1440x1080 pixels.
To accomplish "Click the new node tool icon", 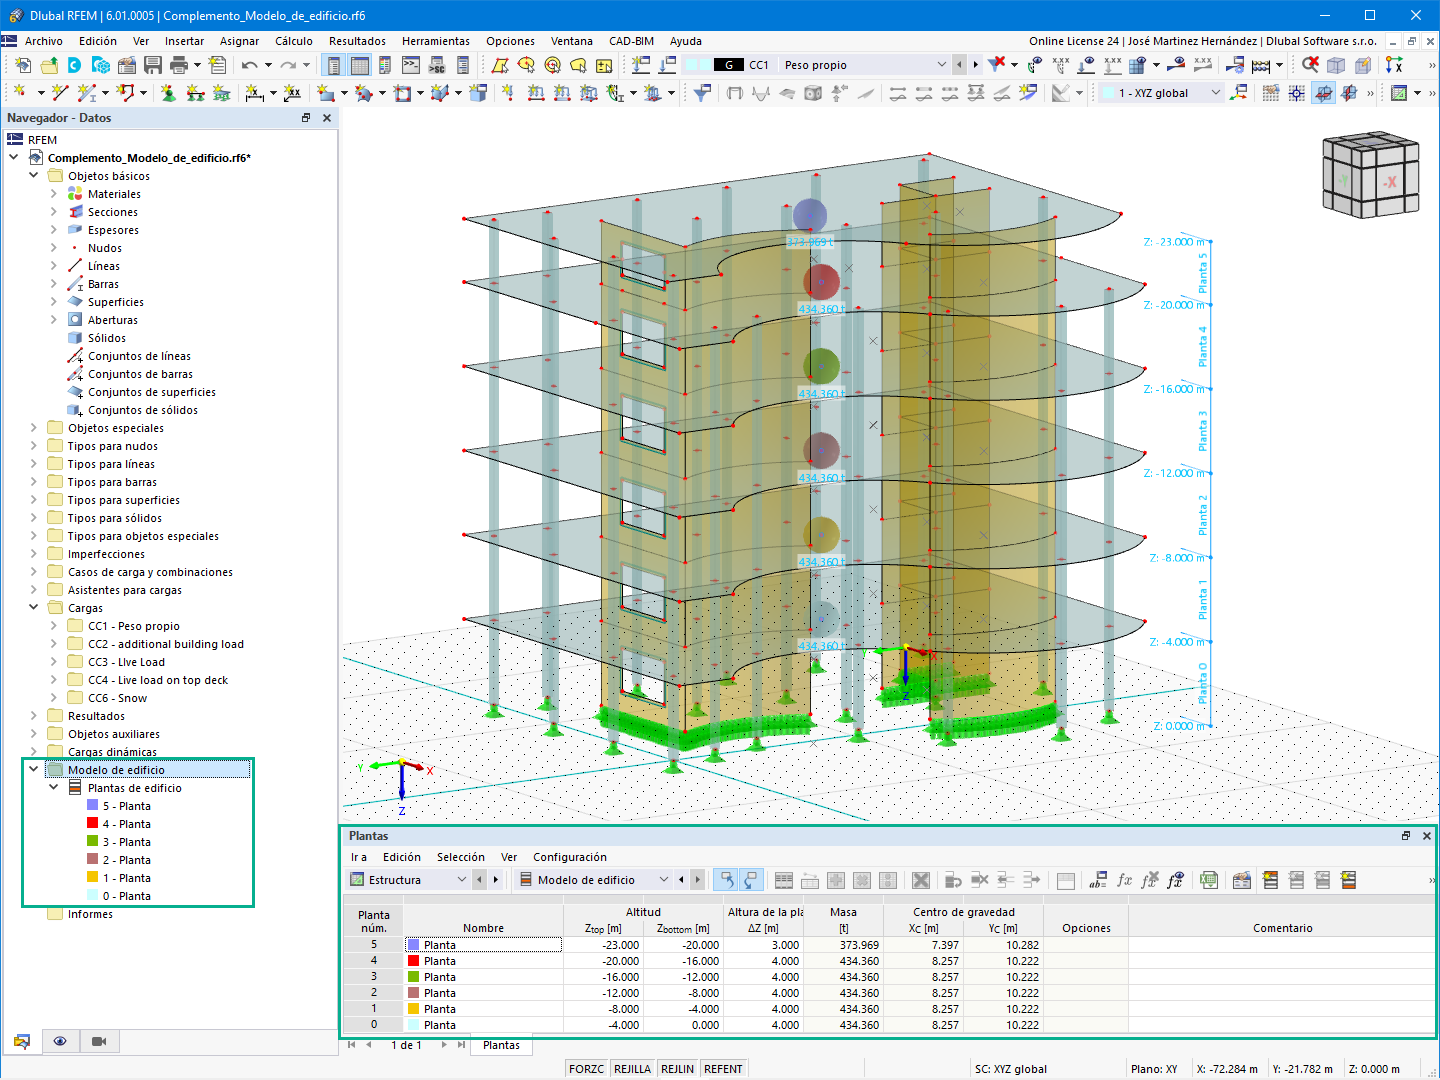I will point(18,93).
